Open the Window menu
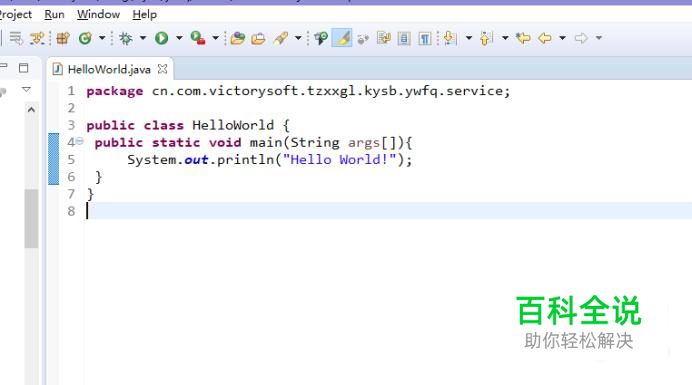This screenshot has height=385, width=692. 98,15
